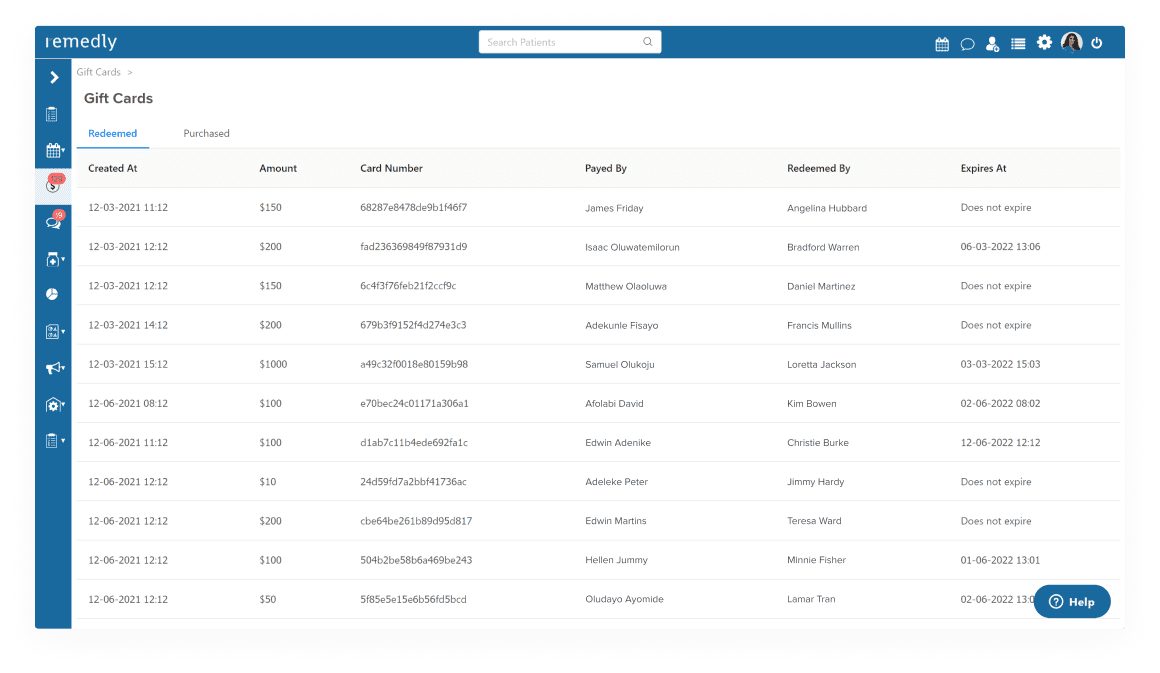1160x673 pixels.
Task: Open the bottom clipboard list sidebar icon
Action: [x=54, y=441]
